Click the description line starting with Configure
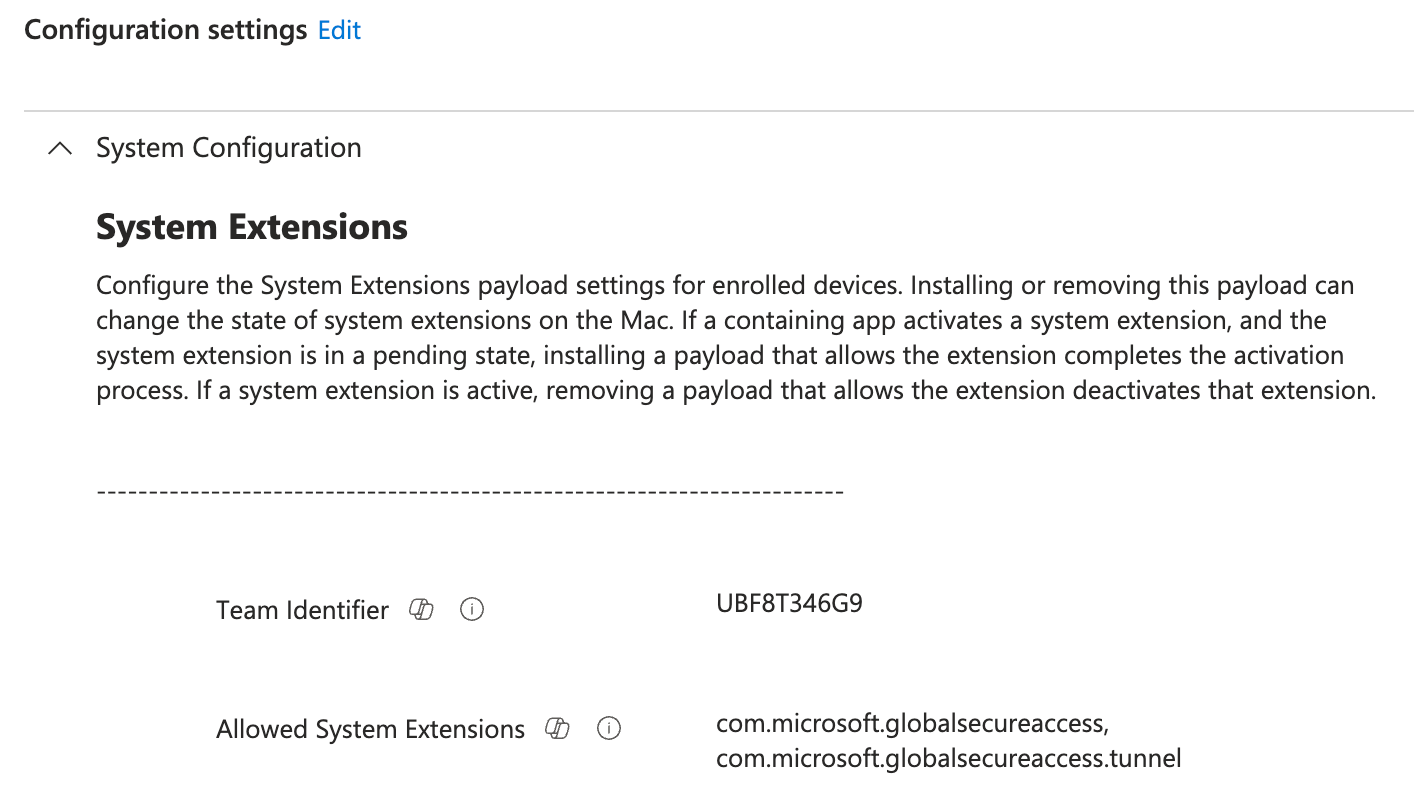Screen dimensions: 1414x810 click(x=724, y=286)
